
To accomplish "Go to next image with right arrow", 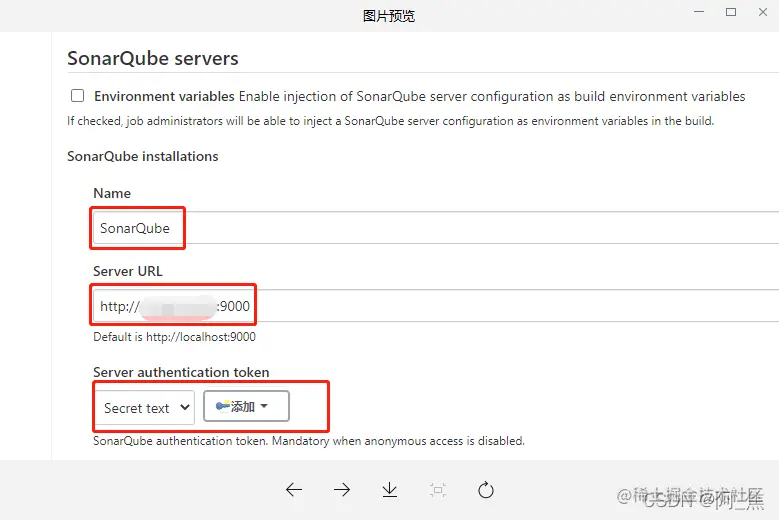I will 342,490.
